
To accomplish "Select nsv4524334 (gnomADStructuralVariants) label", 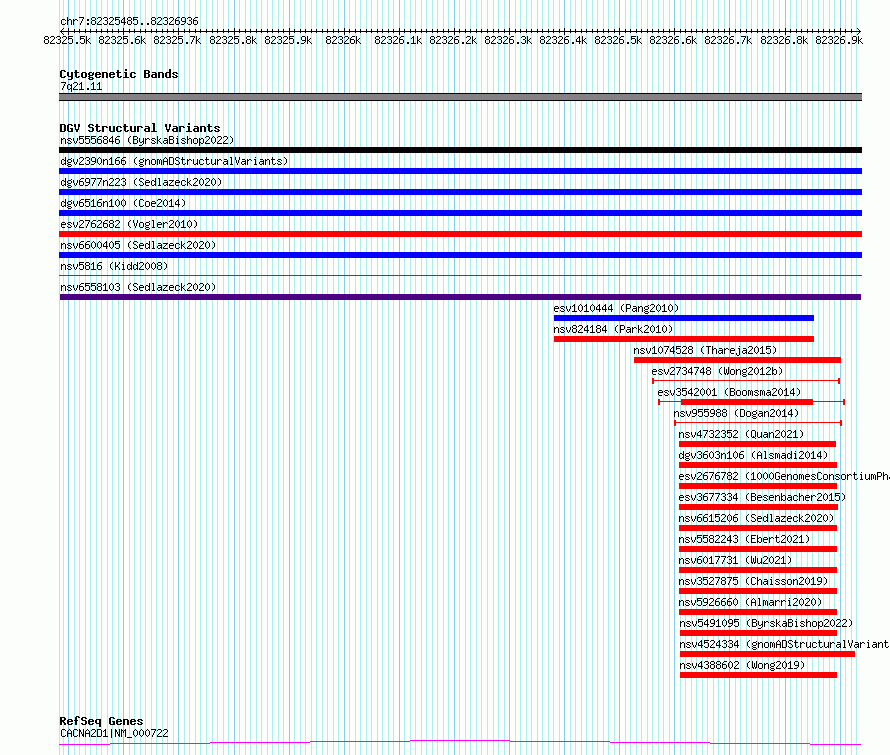I will click(x=784, y=644).
